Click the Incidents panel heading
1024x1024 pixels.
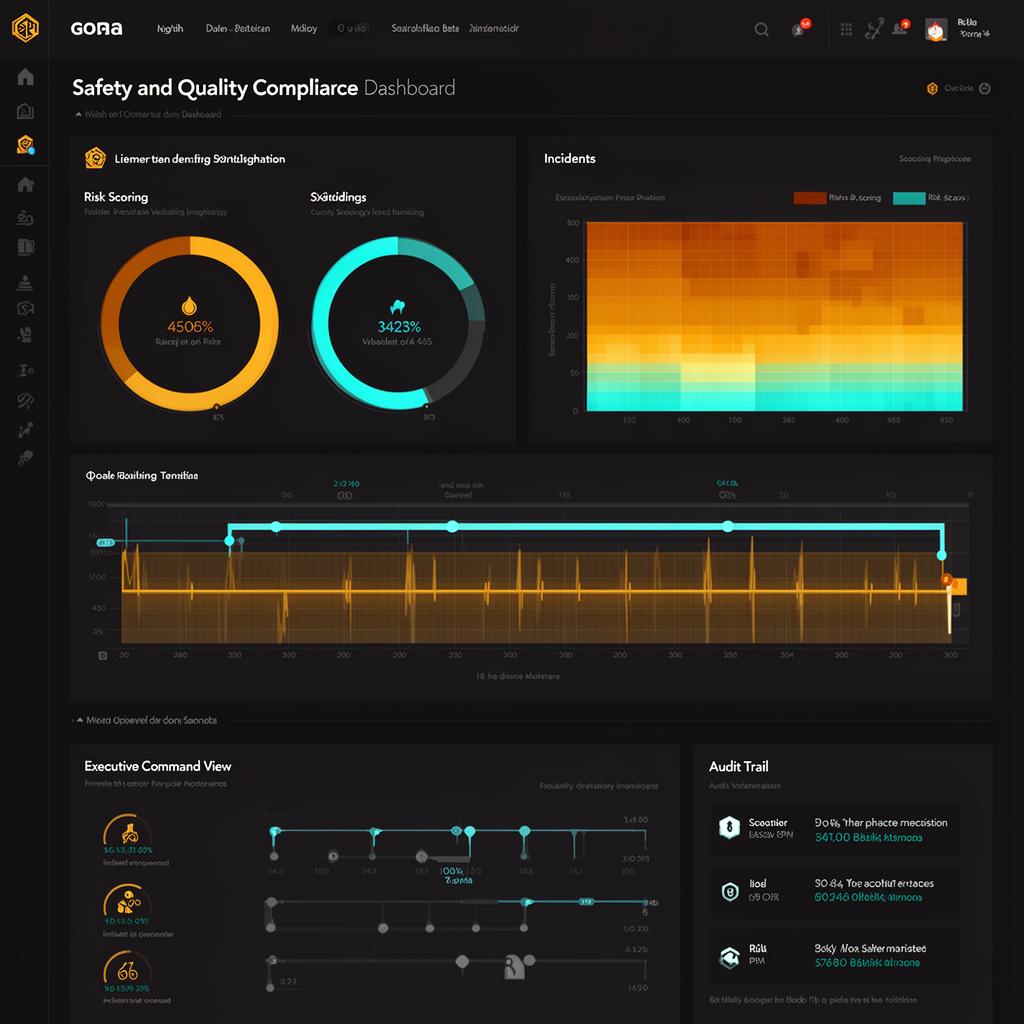[x=569, y=159]
